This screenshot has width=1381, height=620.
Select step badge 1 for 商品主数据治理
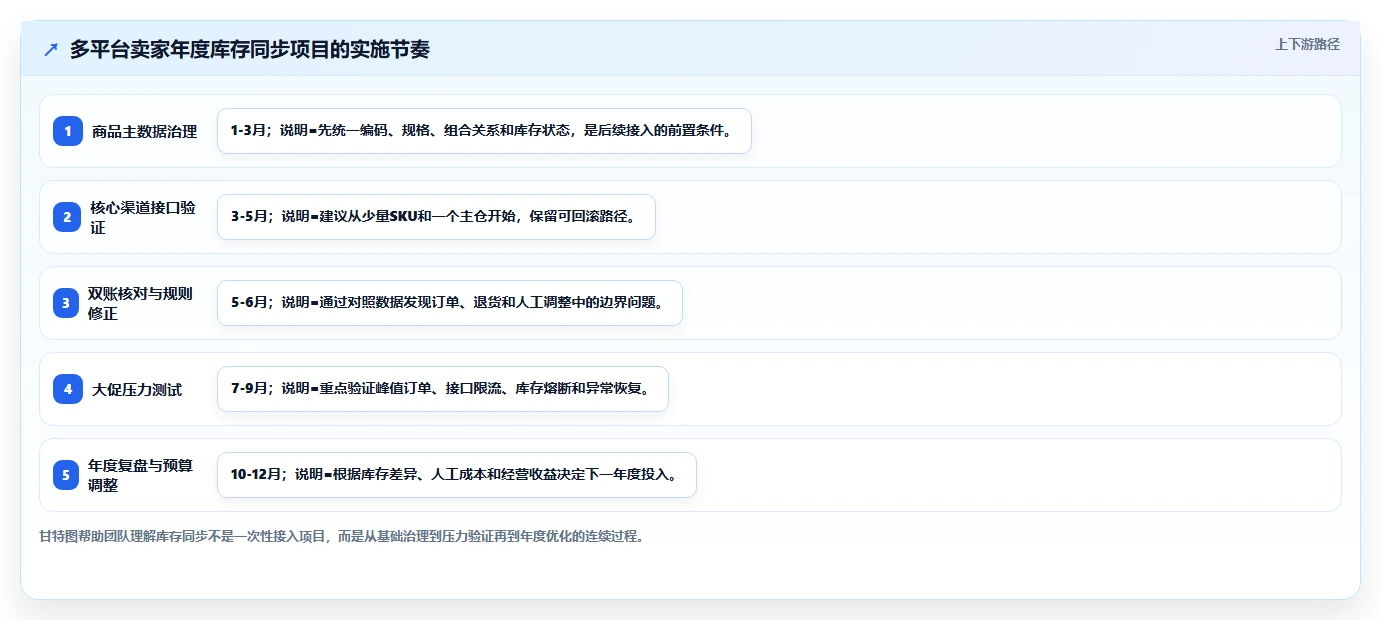(68, 131)
